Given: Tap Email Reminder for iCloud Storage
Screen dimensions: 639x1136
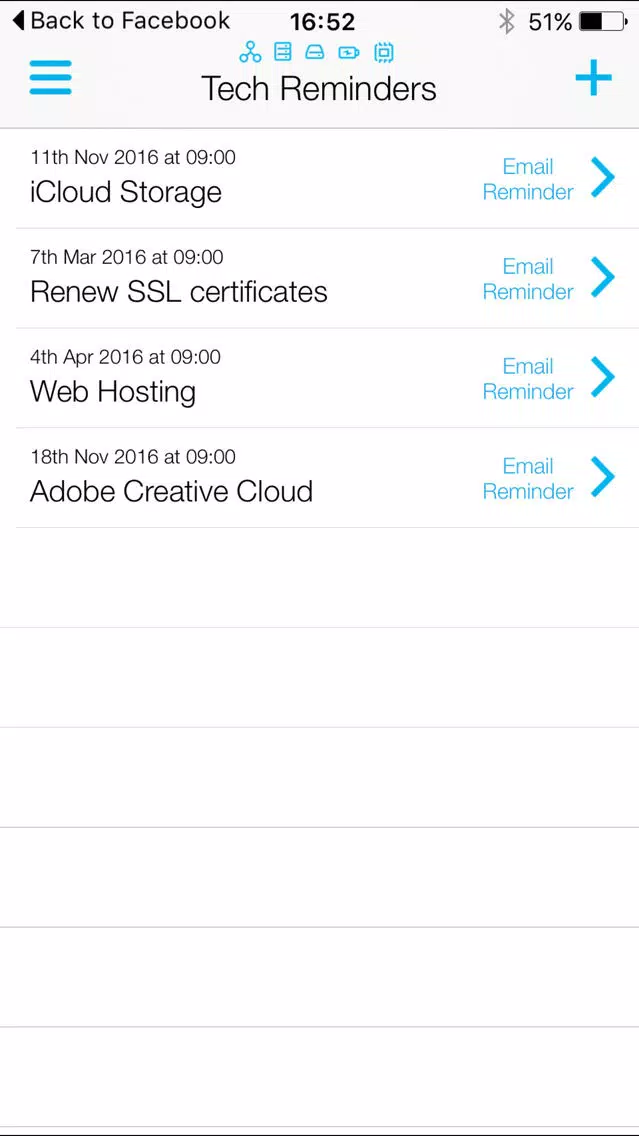Looking at the screenshot, I should click(528, 179).
